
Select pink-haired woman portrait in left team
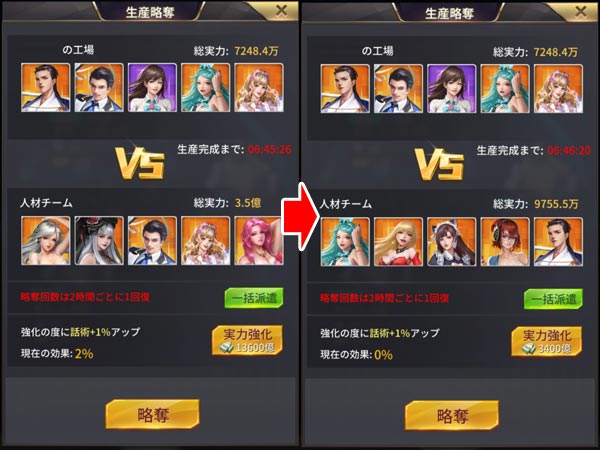click(x=259, y=241)
